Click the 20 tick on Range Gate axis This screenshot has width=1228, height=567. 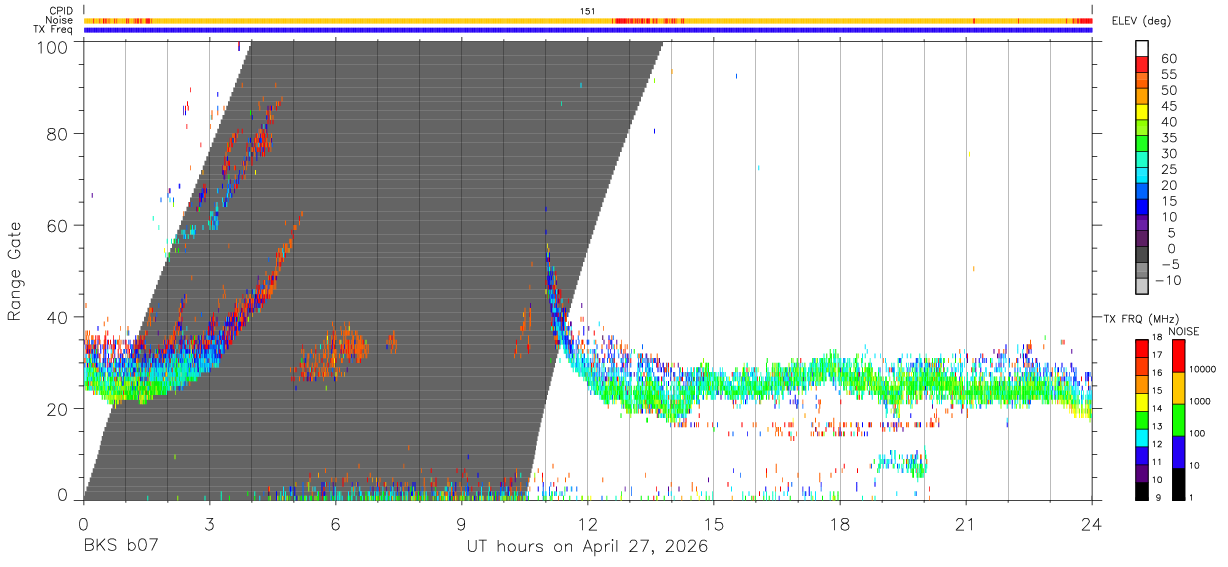(57, 409)
